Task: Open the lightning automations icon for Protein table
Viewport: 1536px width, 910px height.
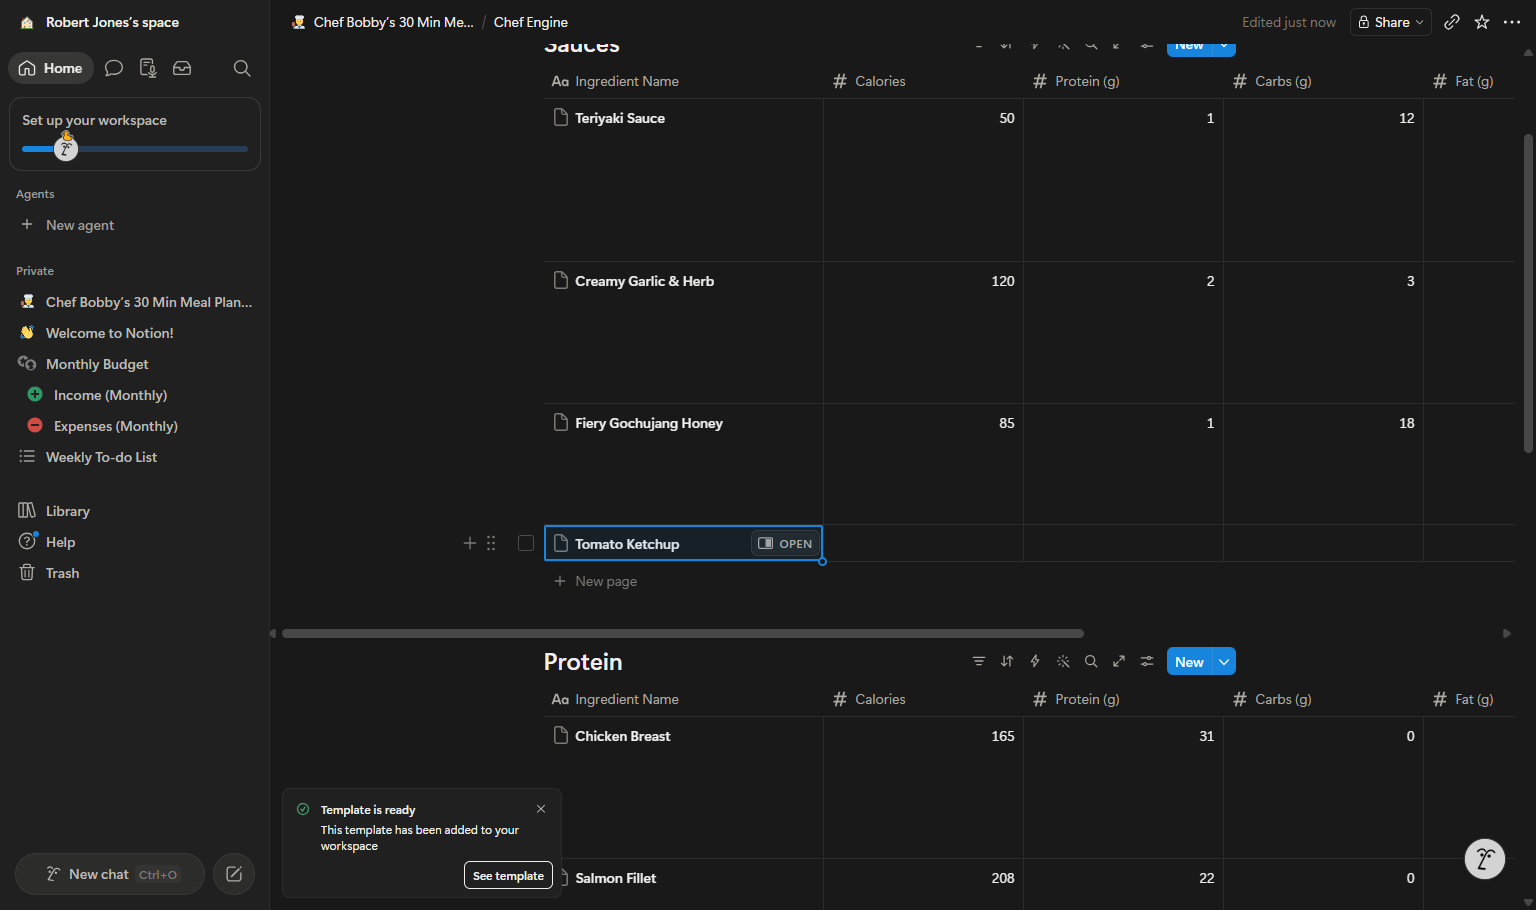Action: click(x=1035, y=661)
